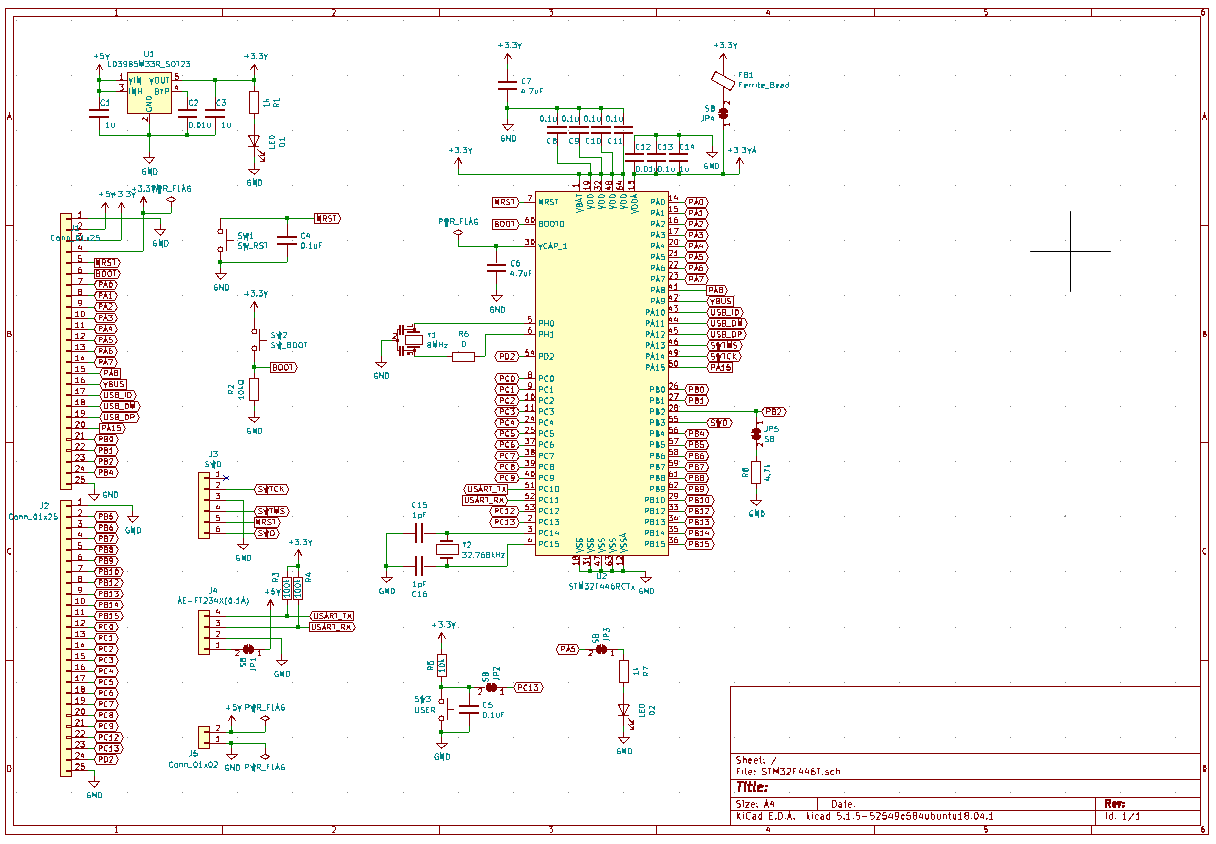Viewport: 1216px width, 844px height.
Task: Select solder bridge JP5 near PB2
Action: pyautogui.click(x=756, y=434)
